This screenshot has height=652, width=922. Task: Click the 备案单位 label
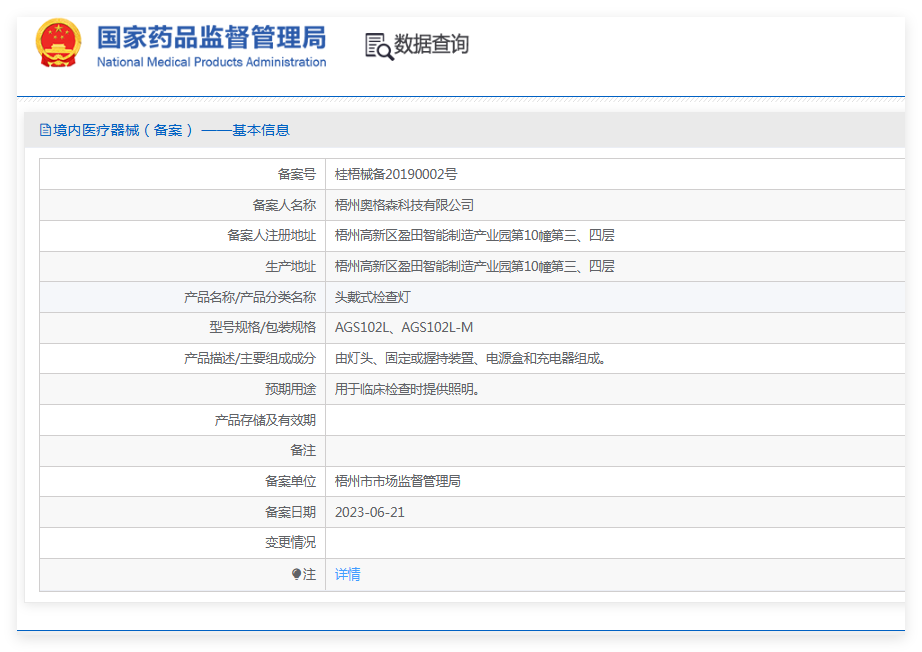[290, 481]
